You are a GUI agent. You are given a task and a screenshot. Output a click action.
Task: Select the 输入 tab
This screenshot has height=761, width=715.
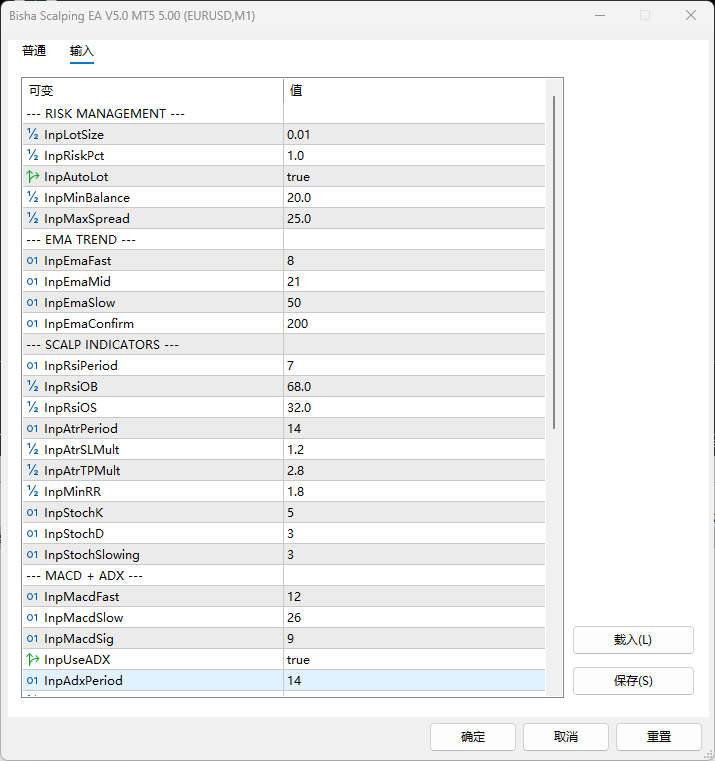(82, 51)
